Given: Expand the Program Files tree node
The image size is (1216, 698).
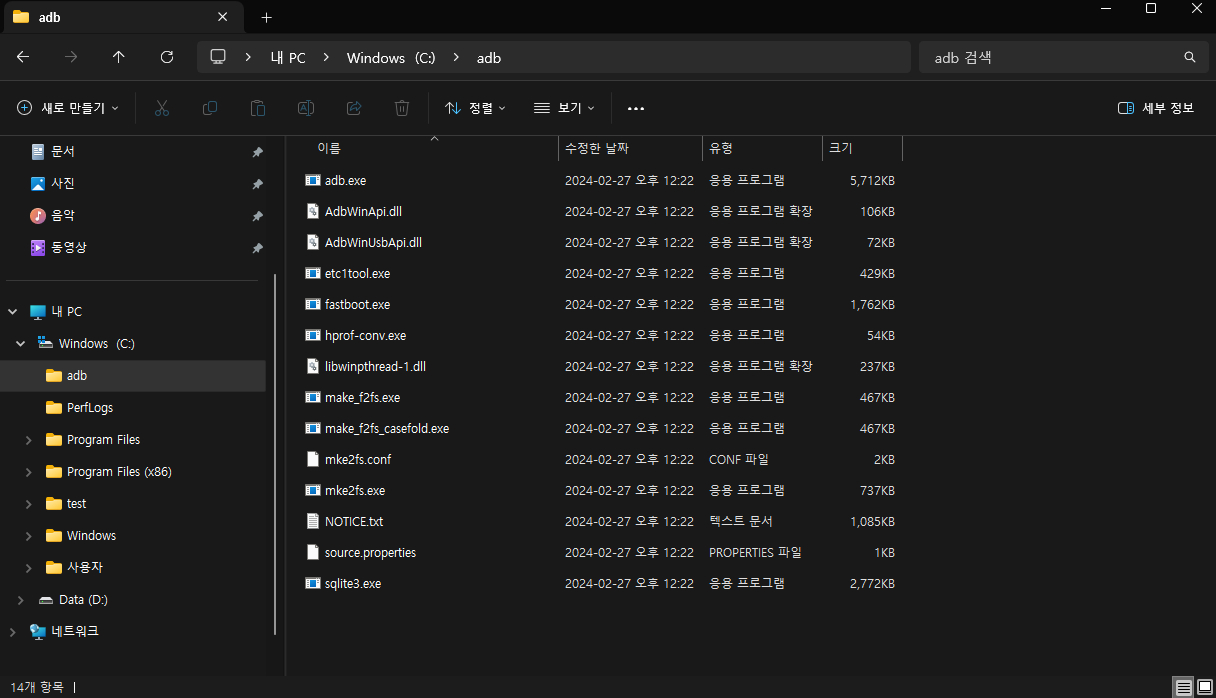Looking at the screenshot, I should click(29, 440).
